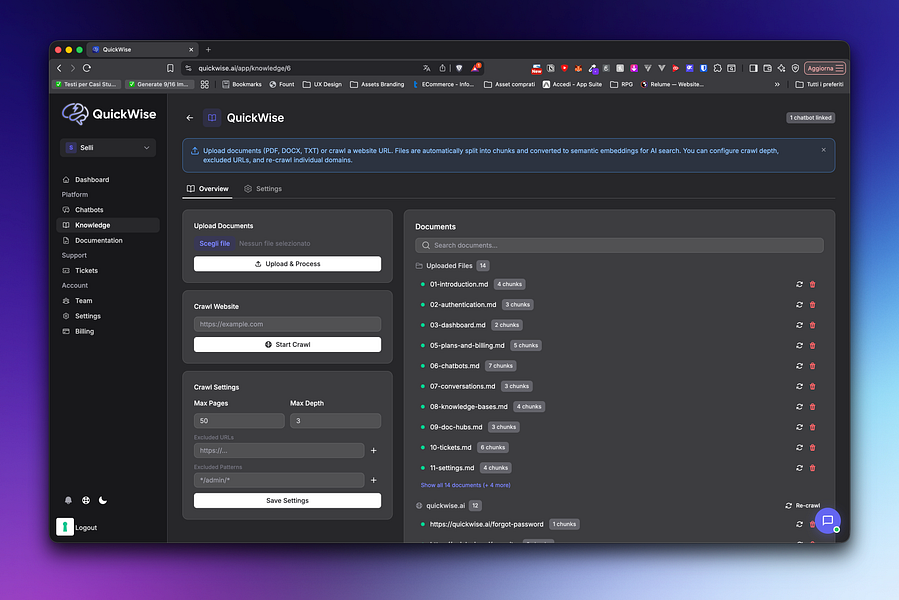Collapse the Uploaded Files group
899x600 pixels.
(x=452, y=266)
